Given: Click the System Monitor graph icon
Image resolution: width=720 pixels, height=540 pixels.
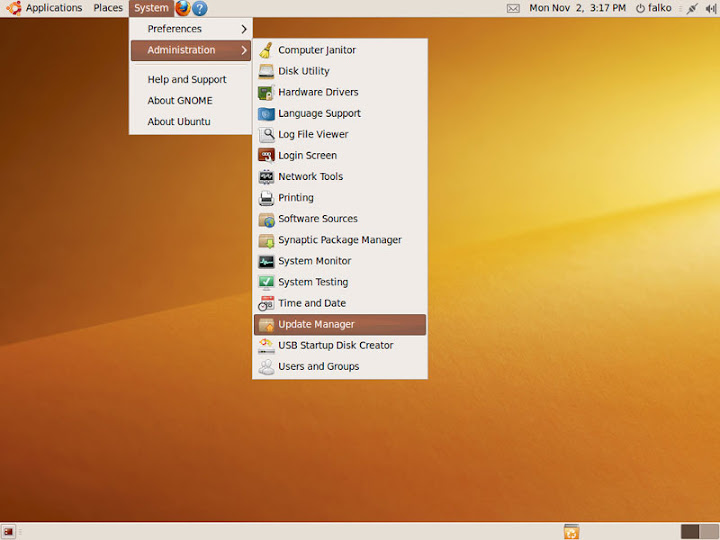Looking at the screenshot, I should [x=266, y=261].
